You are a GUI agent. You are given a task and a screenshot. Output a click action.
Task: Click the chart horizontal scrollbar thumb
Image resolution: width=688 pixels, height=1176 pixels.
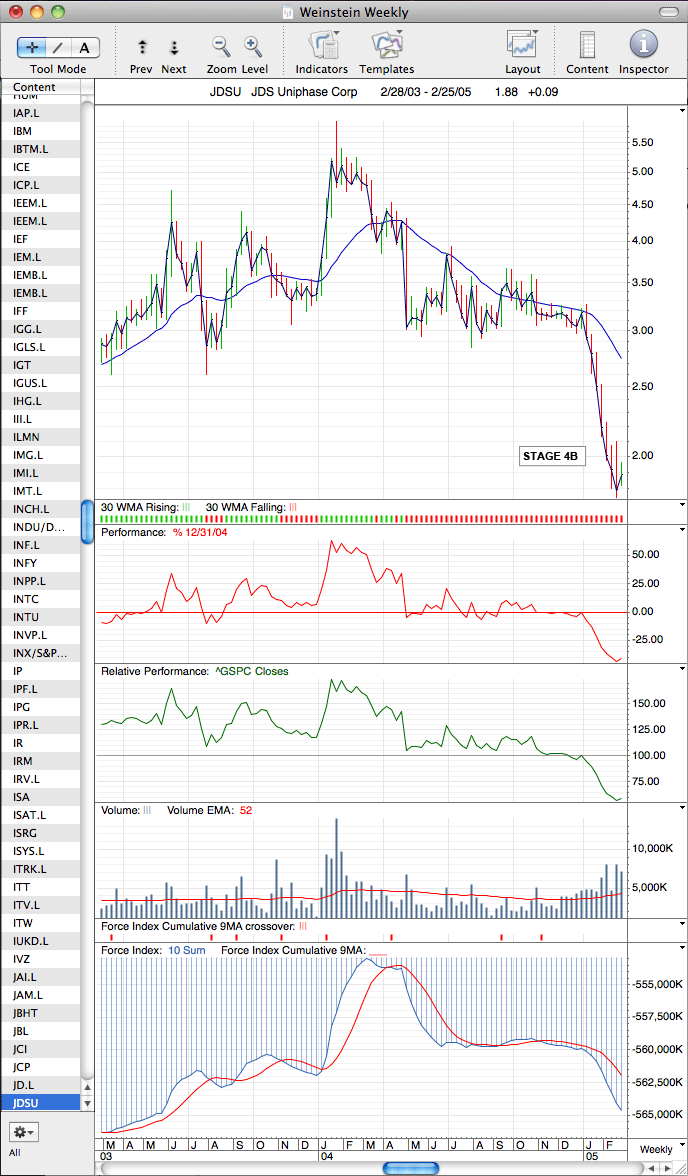coord(411,1168)
